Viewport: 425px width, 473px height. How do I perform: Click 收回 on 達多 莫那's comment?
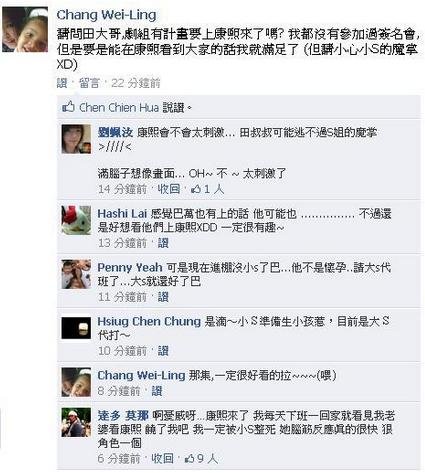tap(163, 459)
